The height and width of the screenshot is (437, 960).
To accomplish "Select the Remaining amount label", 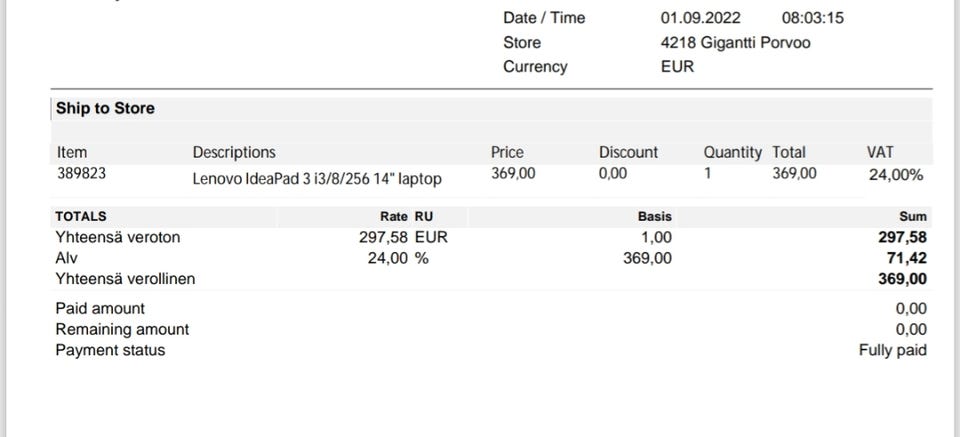I will click(122, 329).
